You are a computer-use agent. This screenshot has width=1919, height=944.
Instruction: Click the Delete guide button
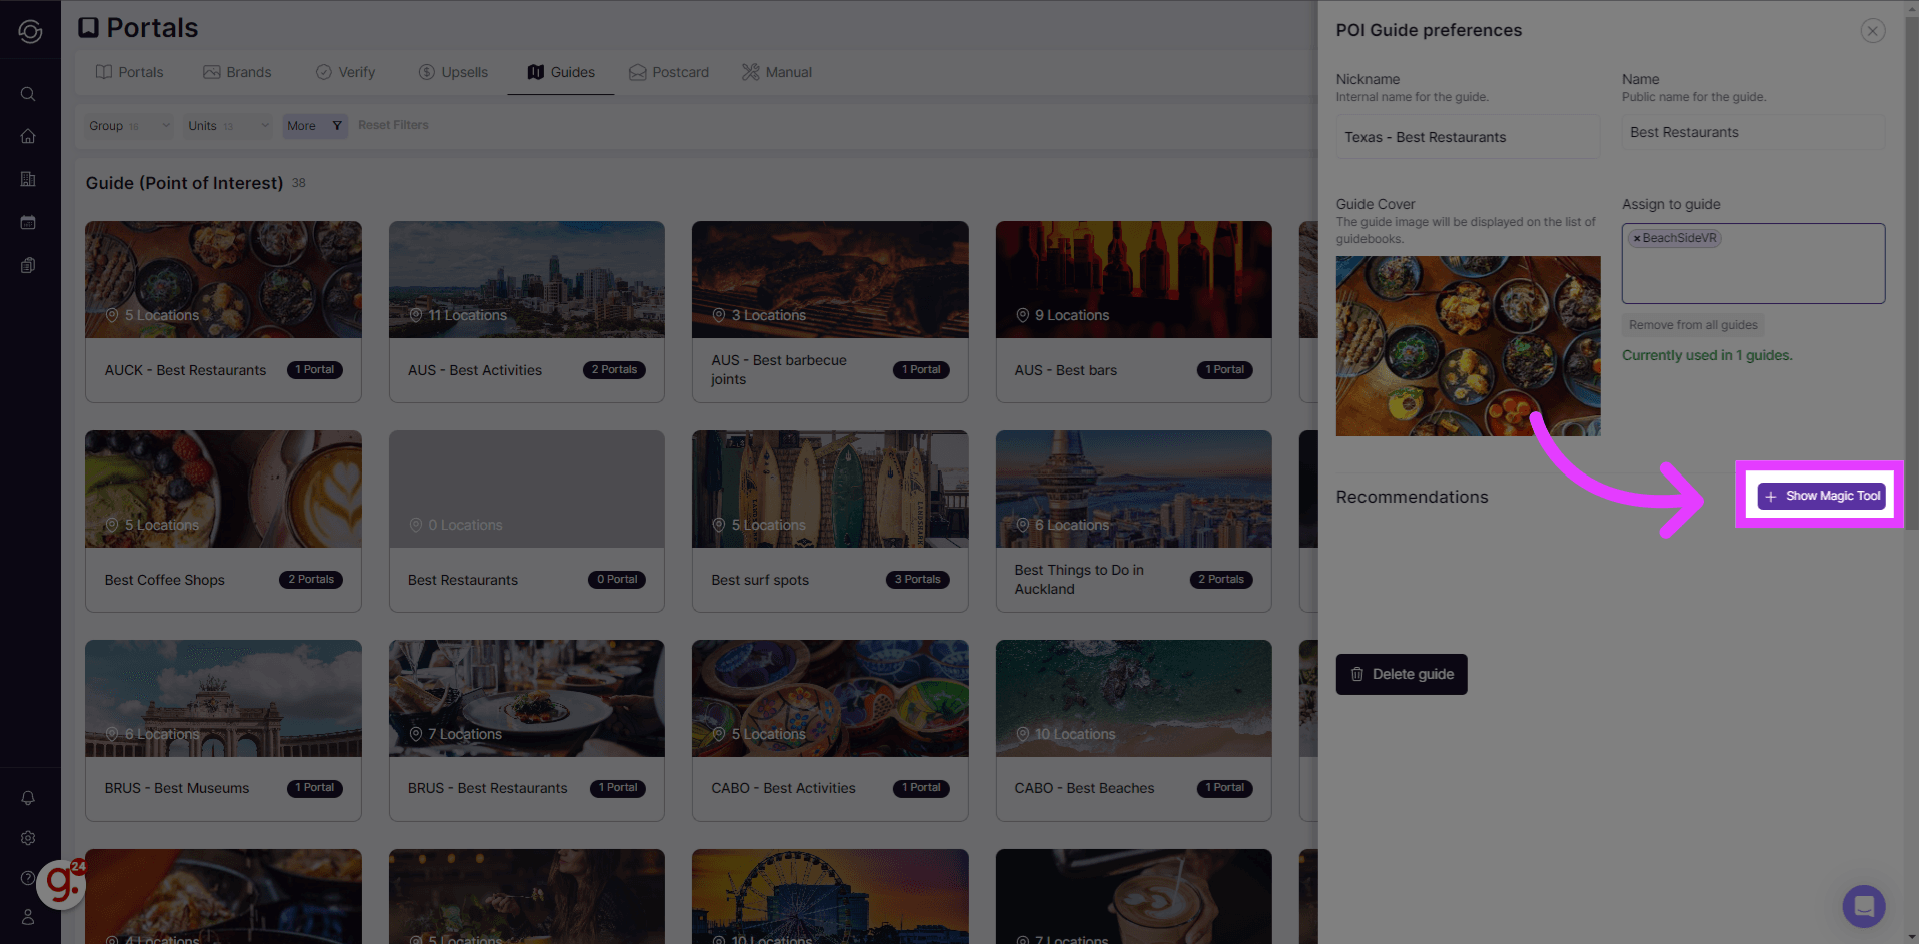(x=1401, y=674)
